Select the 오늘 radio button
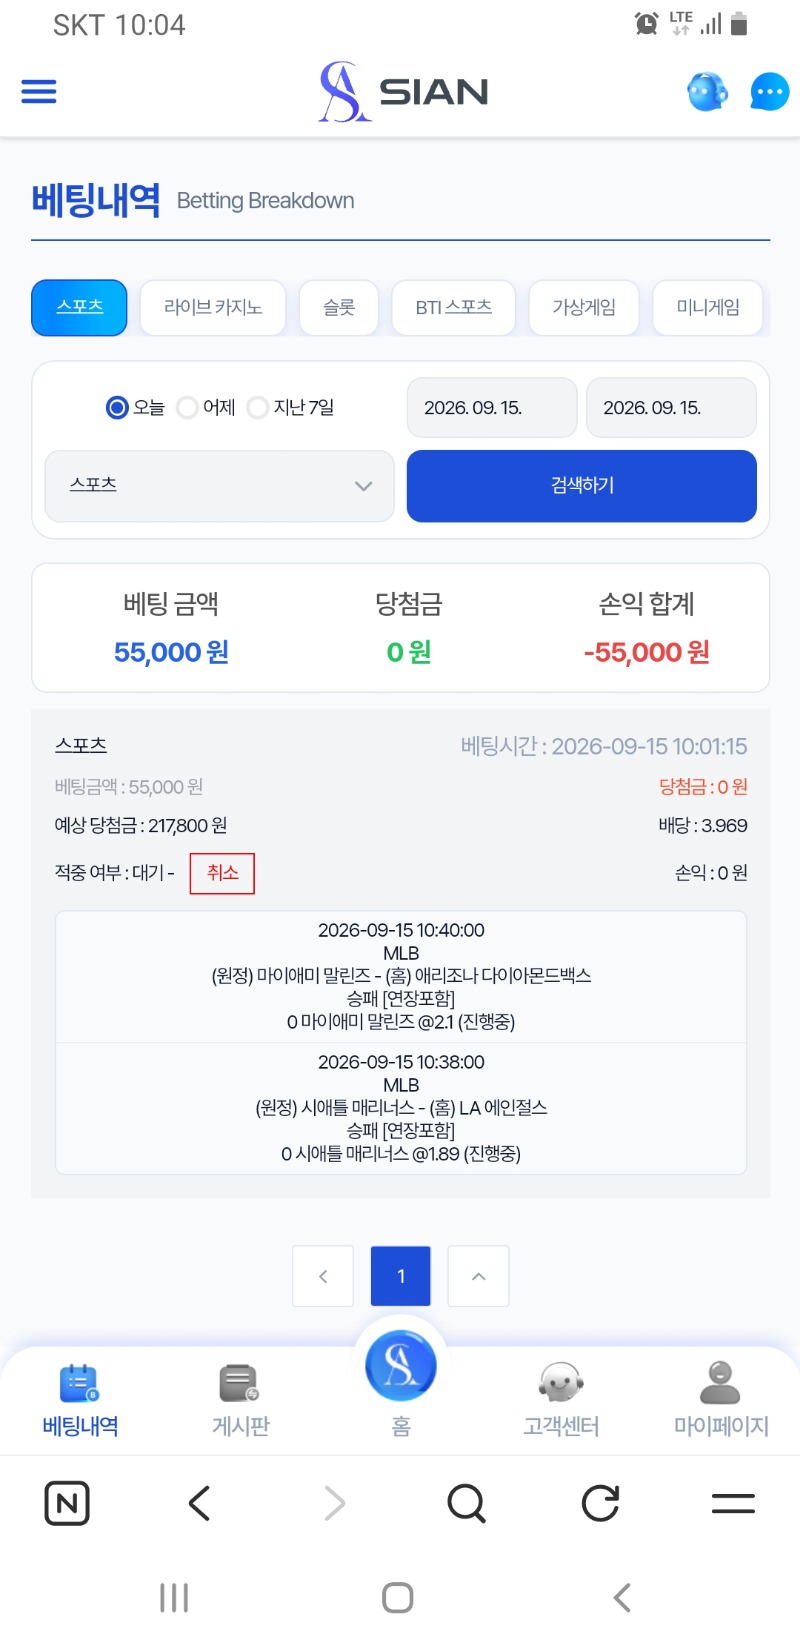 pyautogui.click(x=117, y=407)
